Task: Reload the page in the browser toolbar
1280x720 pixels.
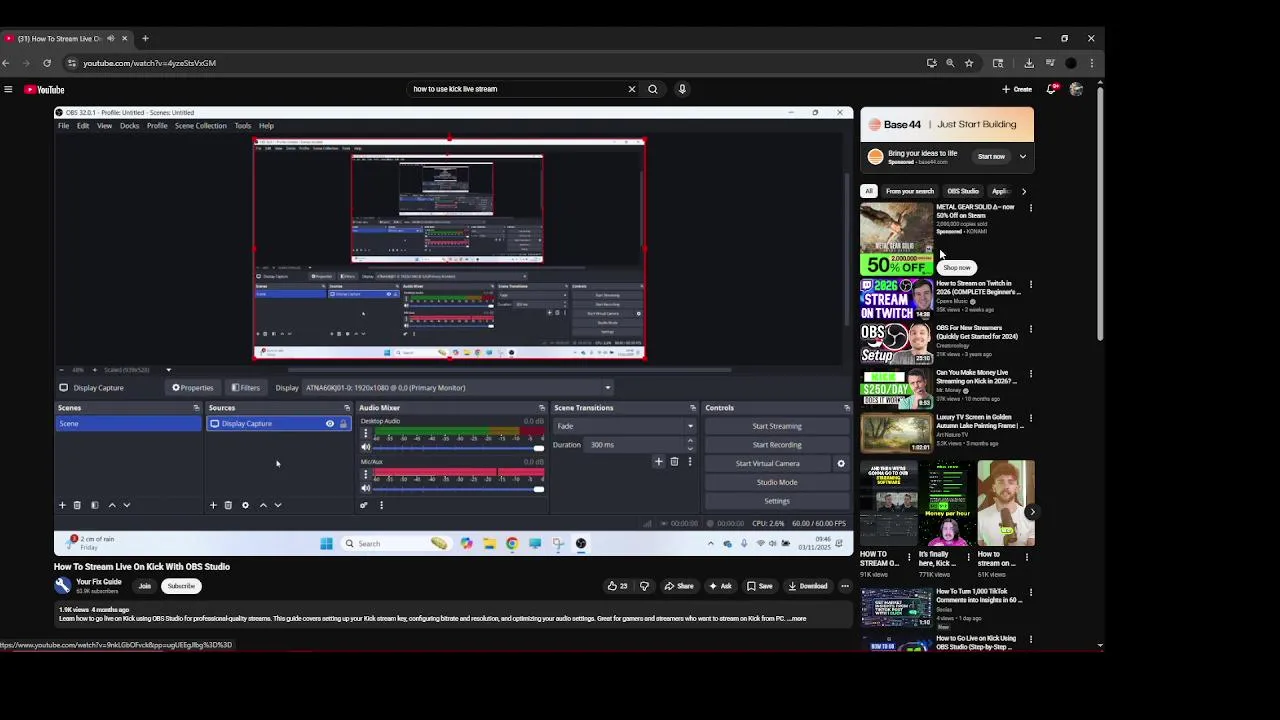Action: pyautogui.click(x=47, y=63)
